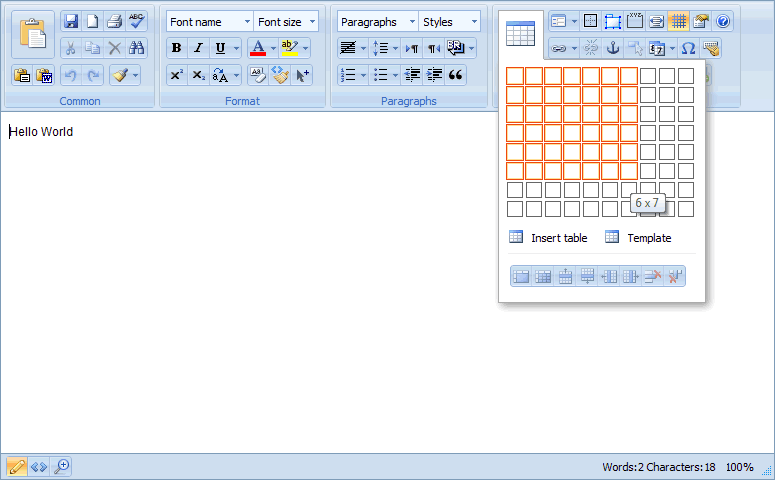Screen dimensions: 775x480
Task: Open Find with the binoculars icon
Action: [x=136, y=48]
